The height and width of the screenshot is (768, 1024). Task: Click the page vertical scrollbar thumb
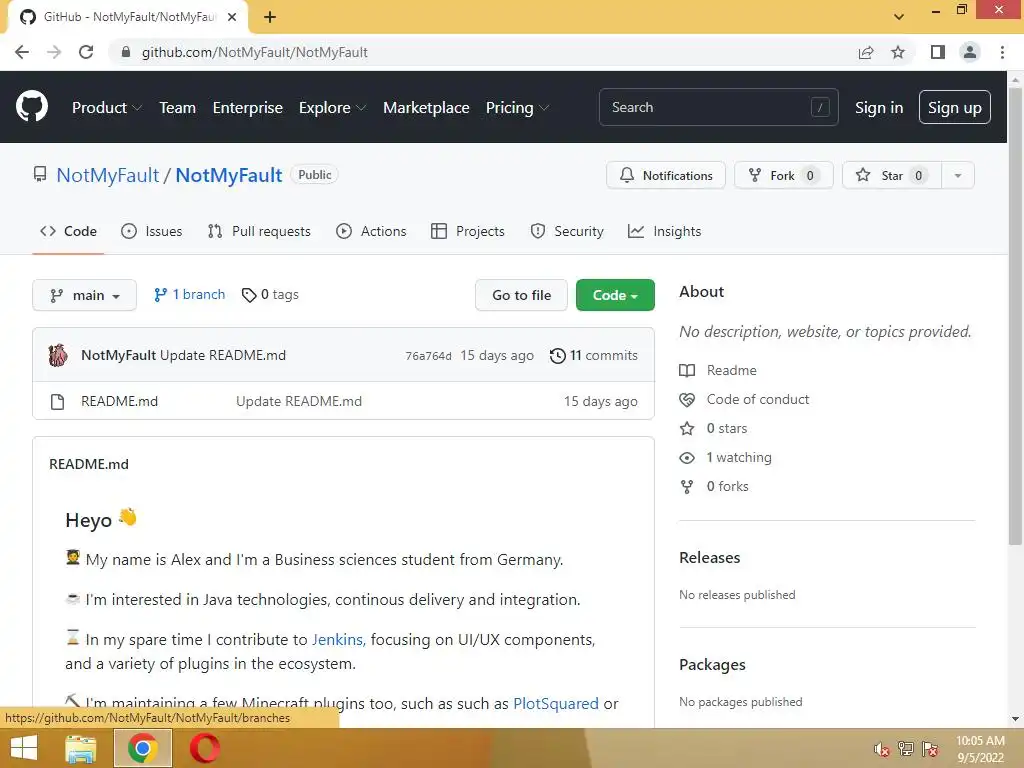pyautogui.click(x=1015, y=316)
